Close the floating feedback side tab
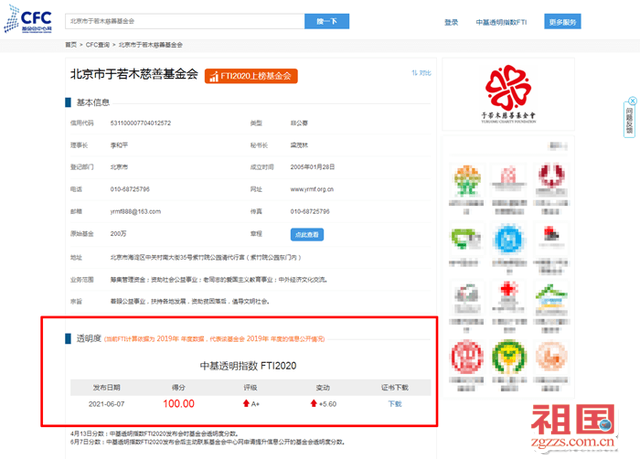640x459 pixels. point(632,100)
